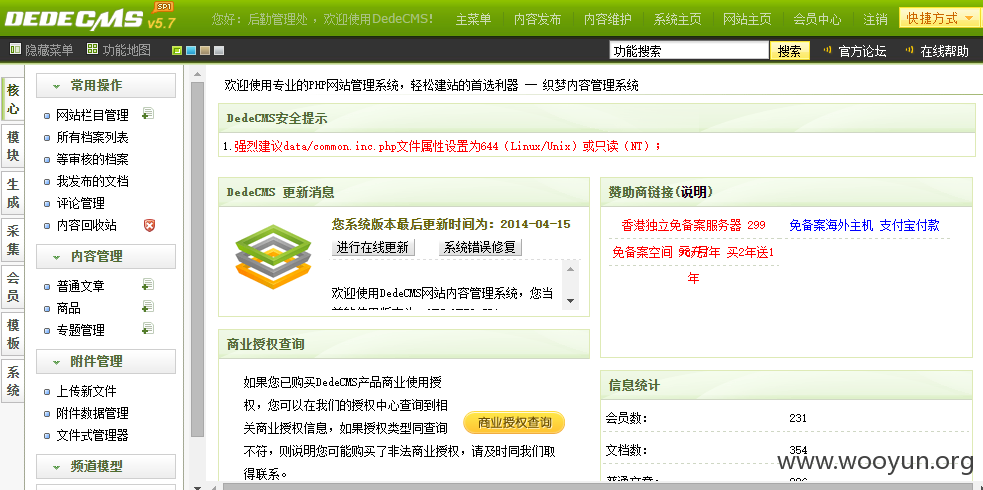Collapse the 频道模型 section

106,466
